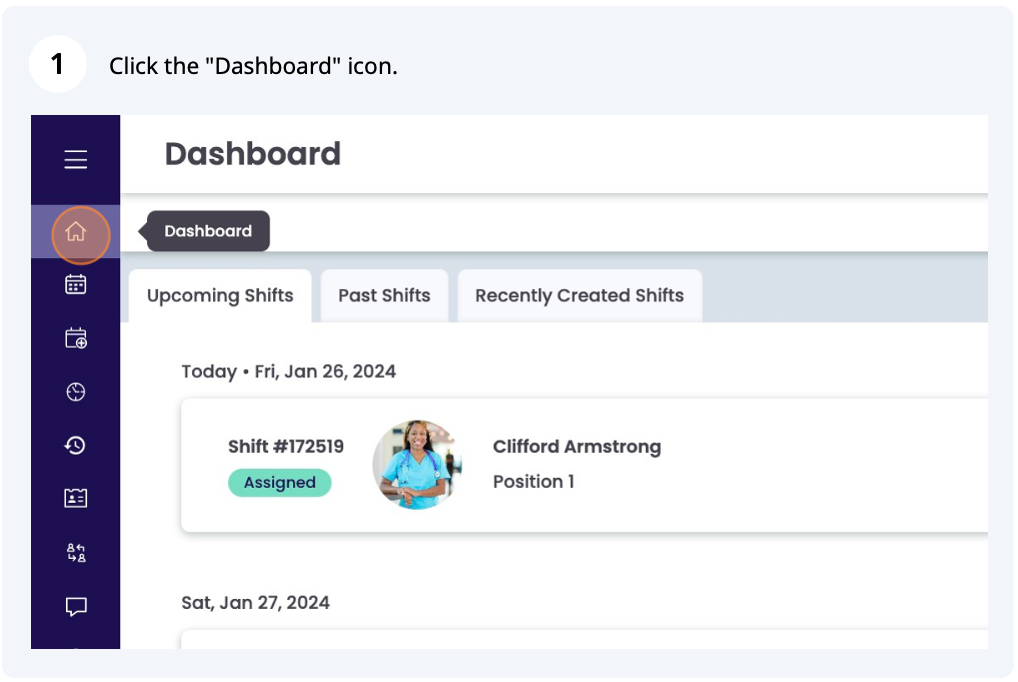Click the Assigned status badge
Viewport: 1018px width, 682px height.
pos(280,483)
